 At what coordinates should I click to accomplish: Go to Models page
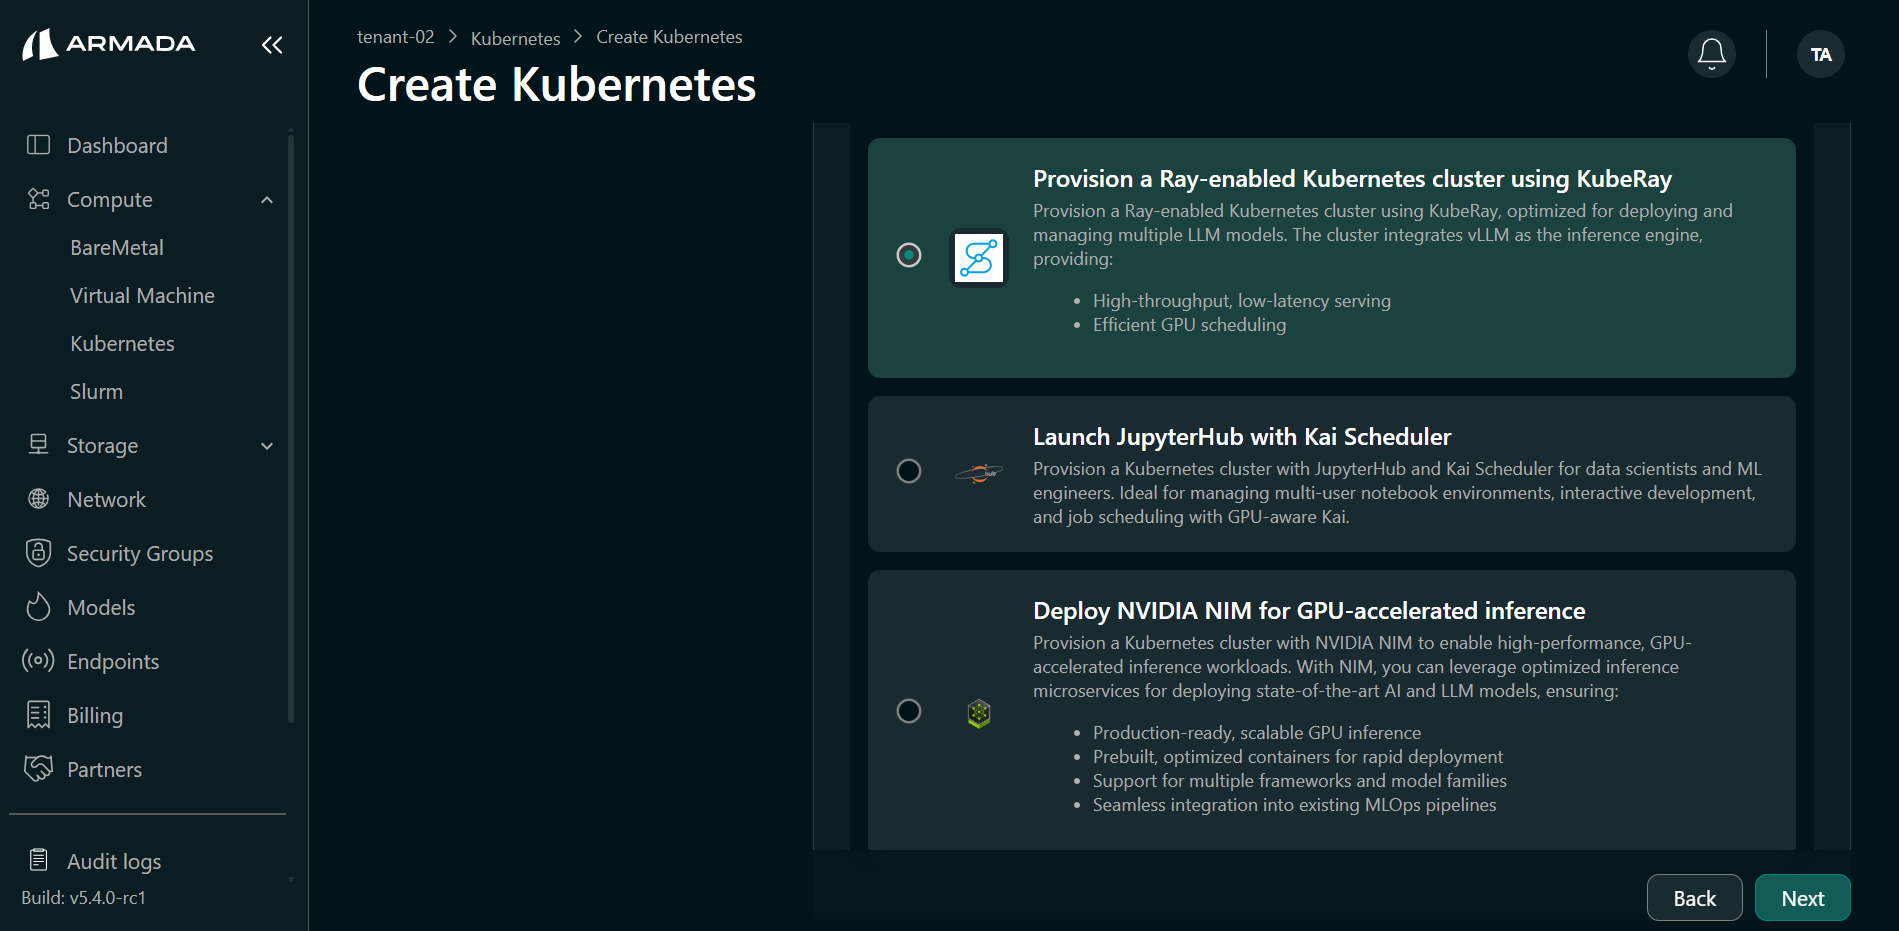point(101,608)
